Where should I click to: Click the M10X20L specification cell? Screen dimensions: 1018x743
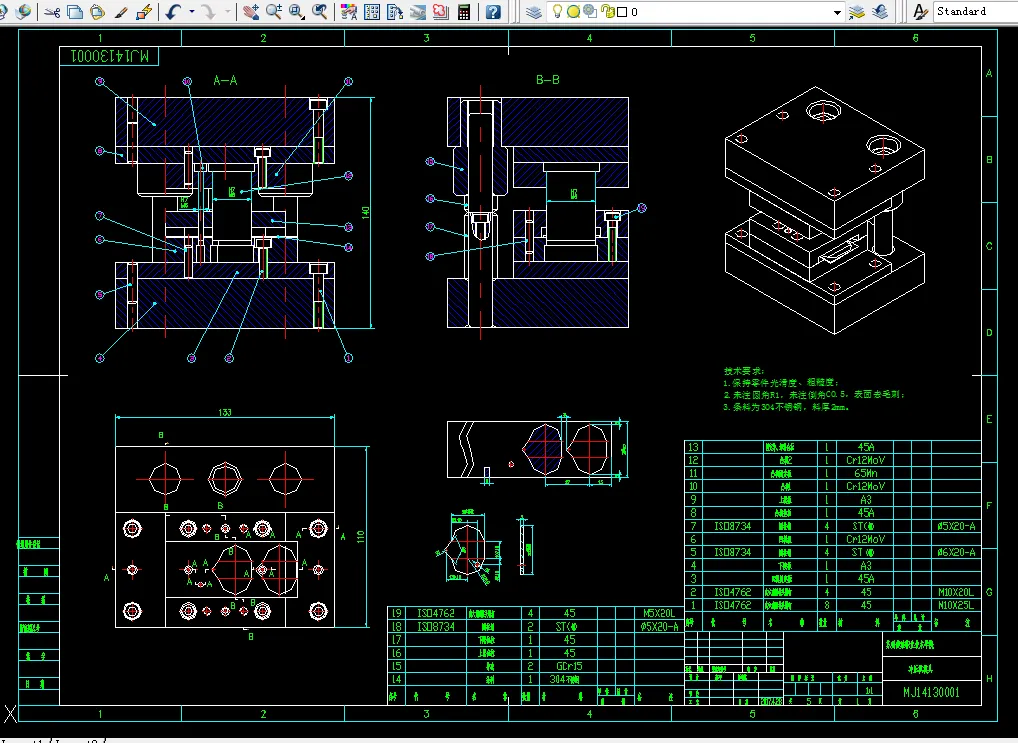[956, 592]
